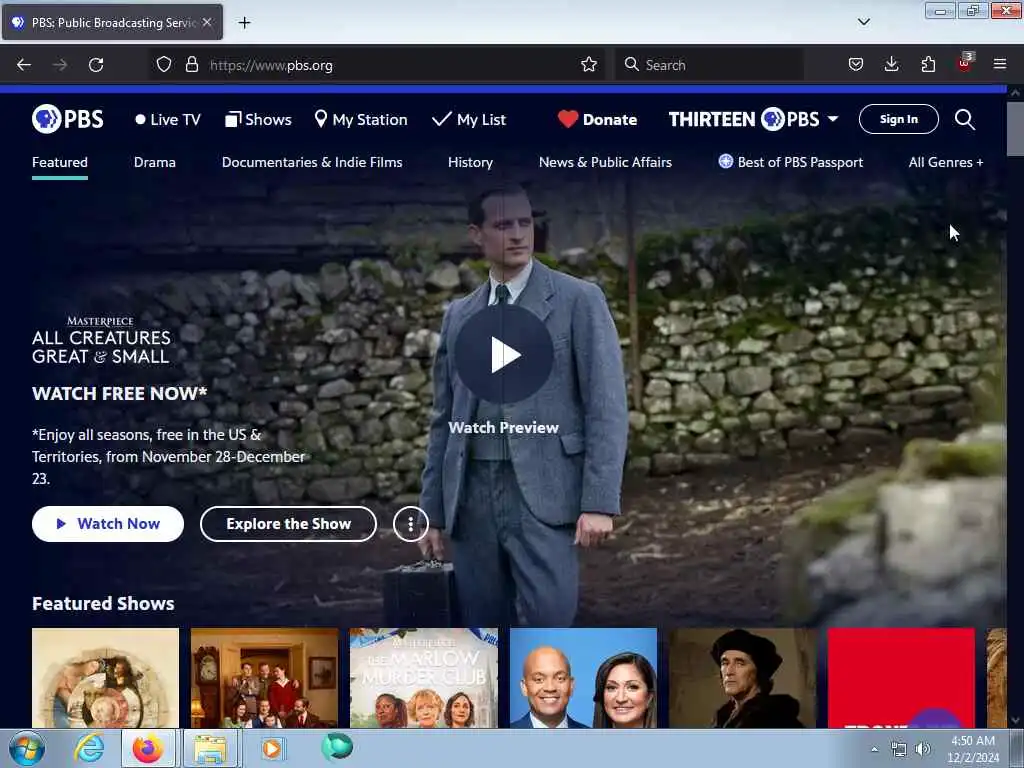Click the red uBlock extension icon
The width and height of the screenshot is (1024, 768).
coord(965,63)
